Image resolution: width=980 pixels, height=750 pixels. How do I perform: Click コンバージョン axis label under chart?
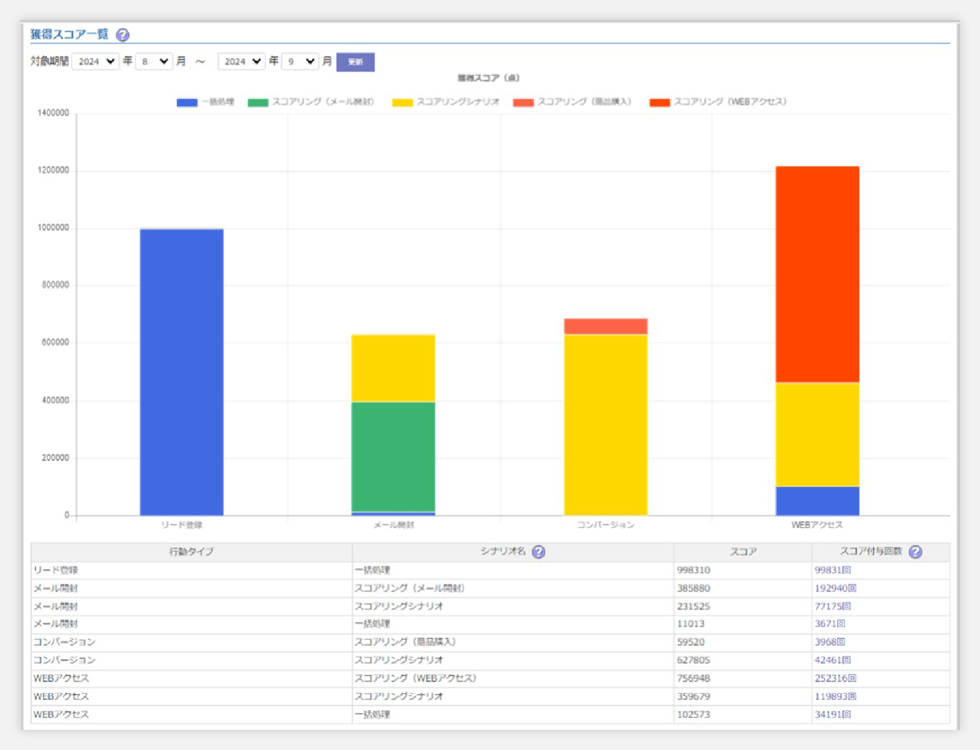click(x=606, y=525)
